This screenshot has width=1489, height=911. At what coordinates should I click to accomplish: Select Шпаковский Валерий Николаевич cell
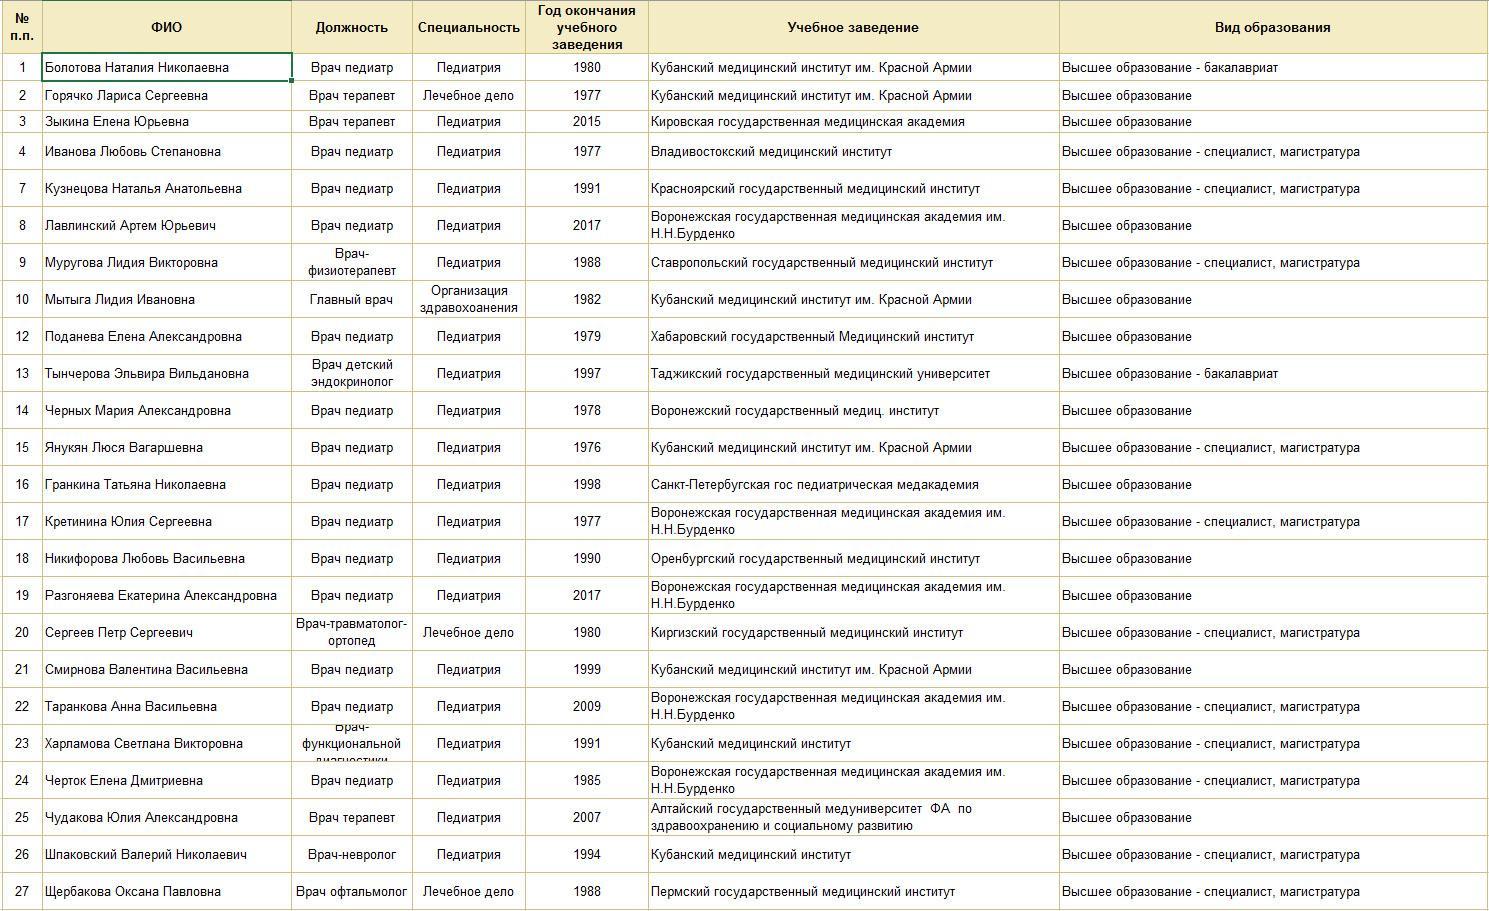[167, 855]
